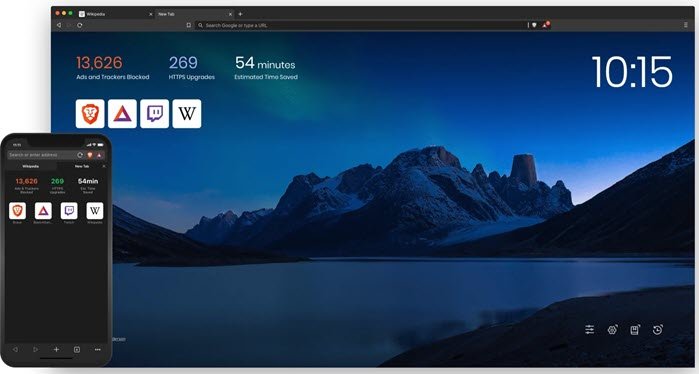Image resolution: width=699 pixels, height=374 pixels.
Task: Tap the Brave Rewards icon on the phone
Action: tap(99, 155)
